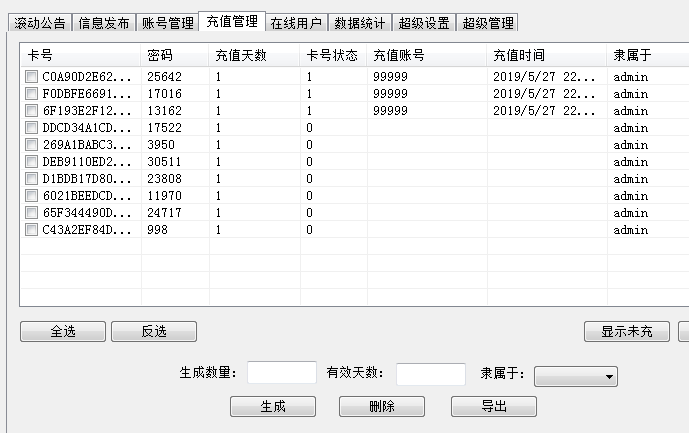Switch to the 在线用户 tab
This screenshot has width=689, height=433.
pyautogui.click(x=296, y=23)
